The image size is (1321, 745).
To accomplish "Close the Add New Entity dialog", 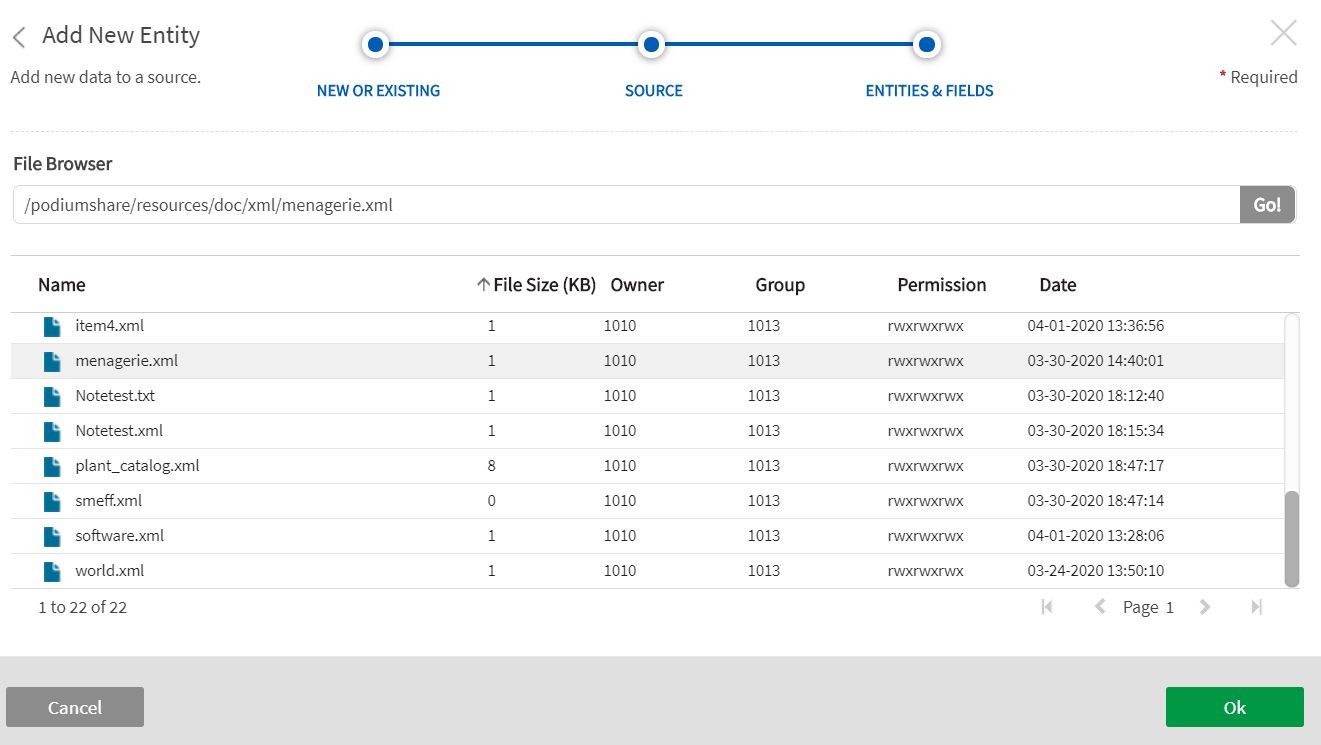I will pyautogui.click(x=1283, y=33).
